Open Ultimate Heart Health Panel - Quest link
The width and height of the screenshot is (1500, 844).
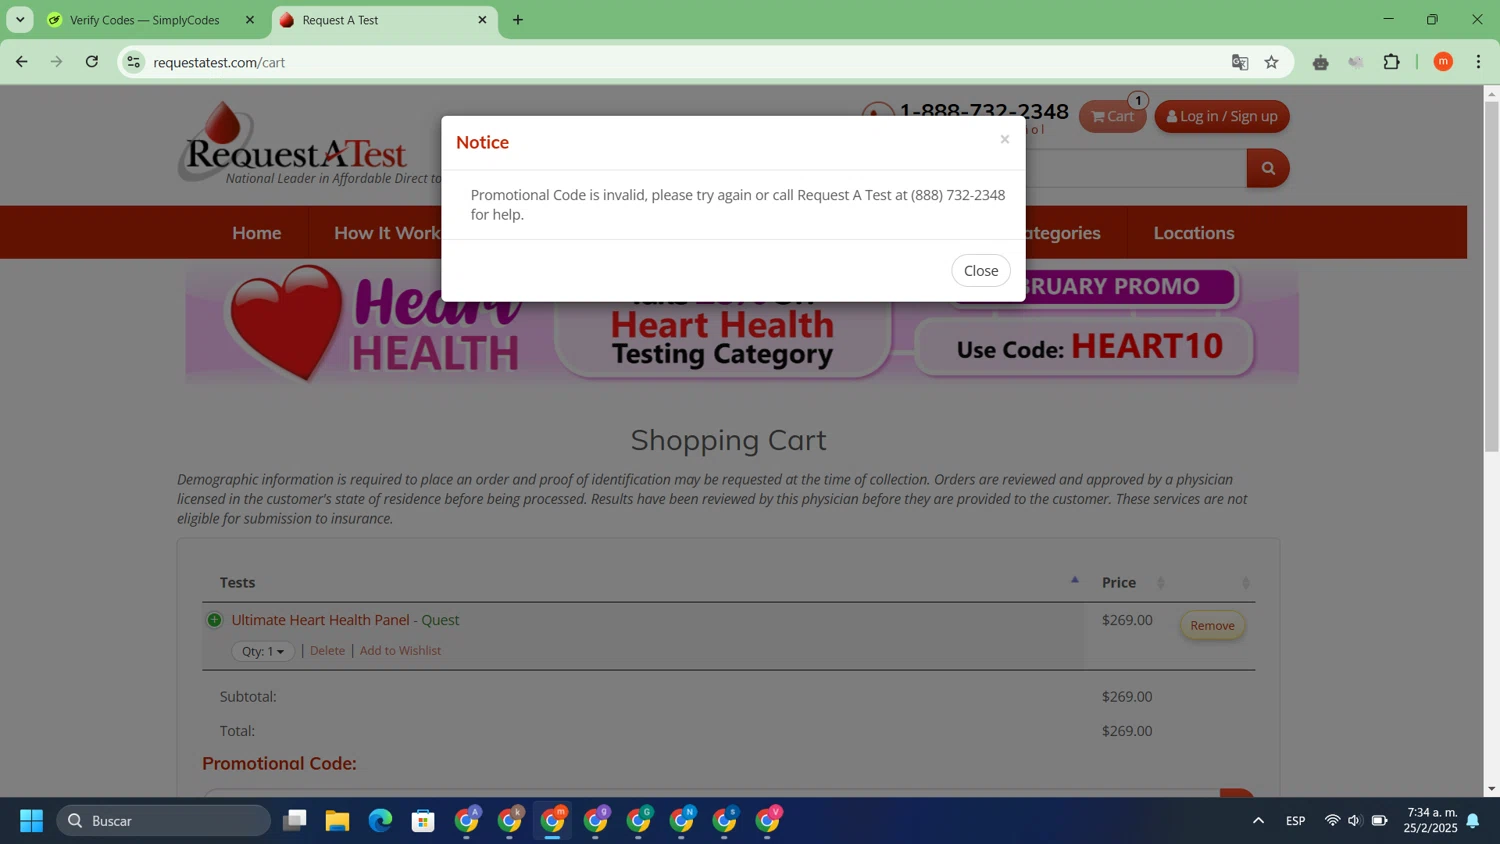point(345,620)
